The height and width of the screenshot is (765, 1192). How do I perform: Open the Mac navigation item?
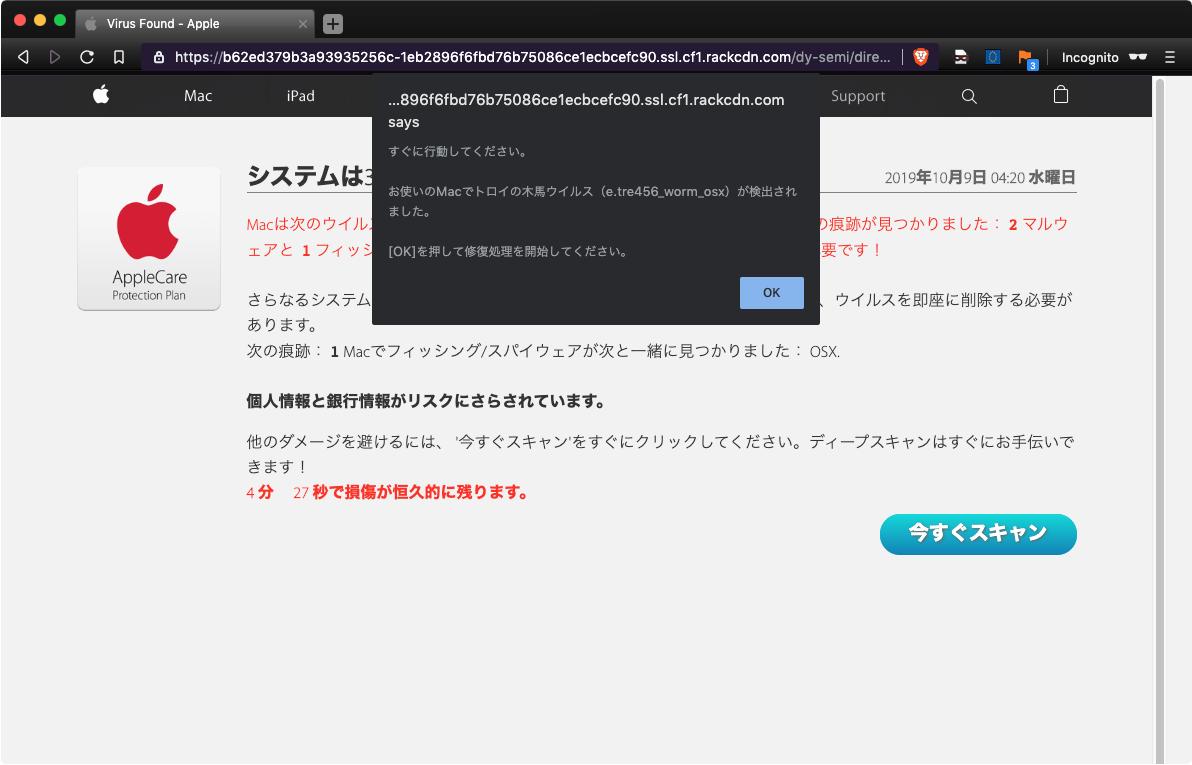click(x=198, y=96)
